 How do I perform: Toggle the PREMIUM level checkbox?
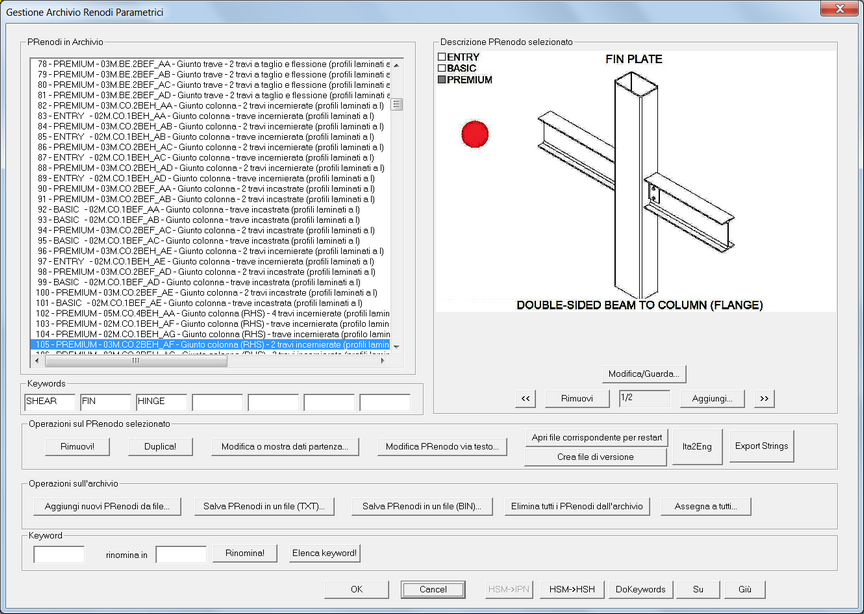(x=442, y=80)
